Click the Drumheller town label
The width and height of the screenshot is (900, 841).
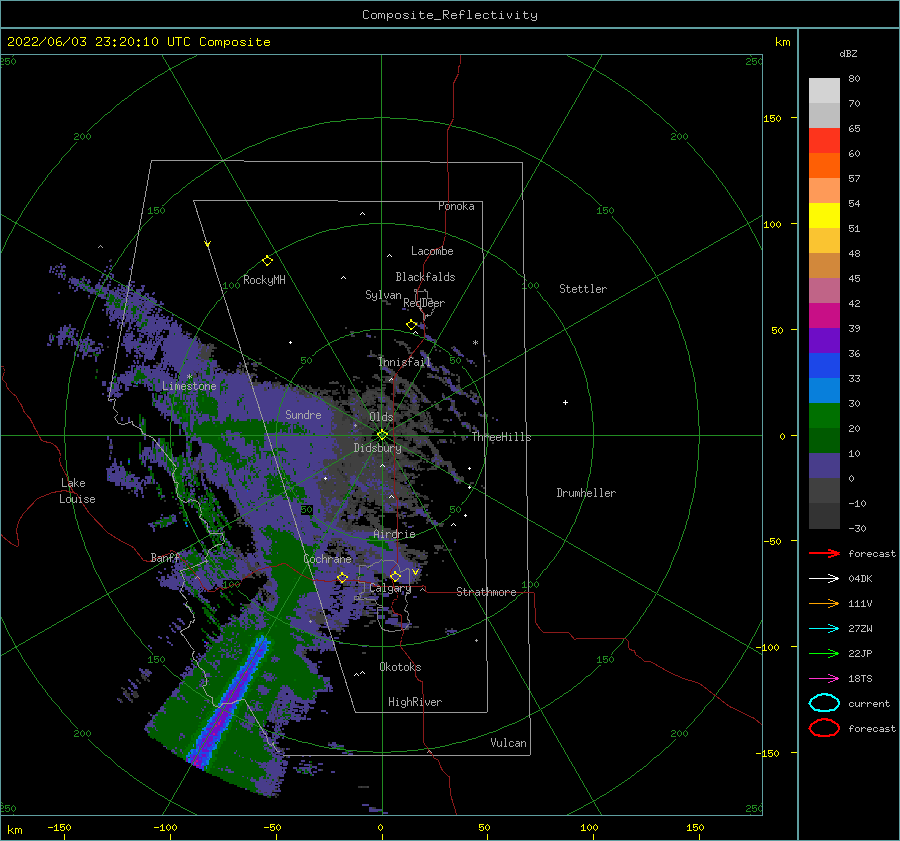pos(586,493)
